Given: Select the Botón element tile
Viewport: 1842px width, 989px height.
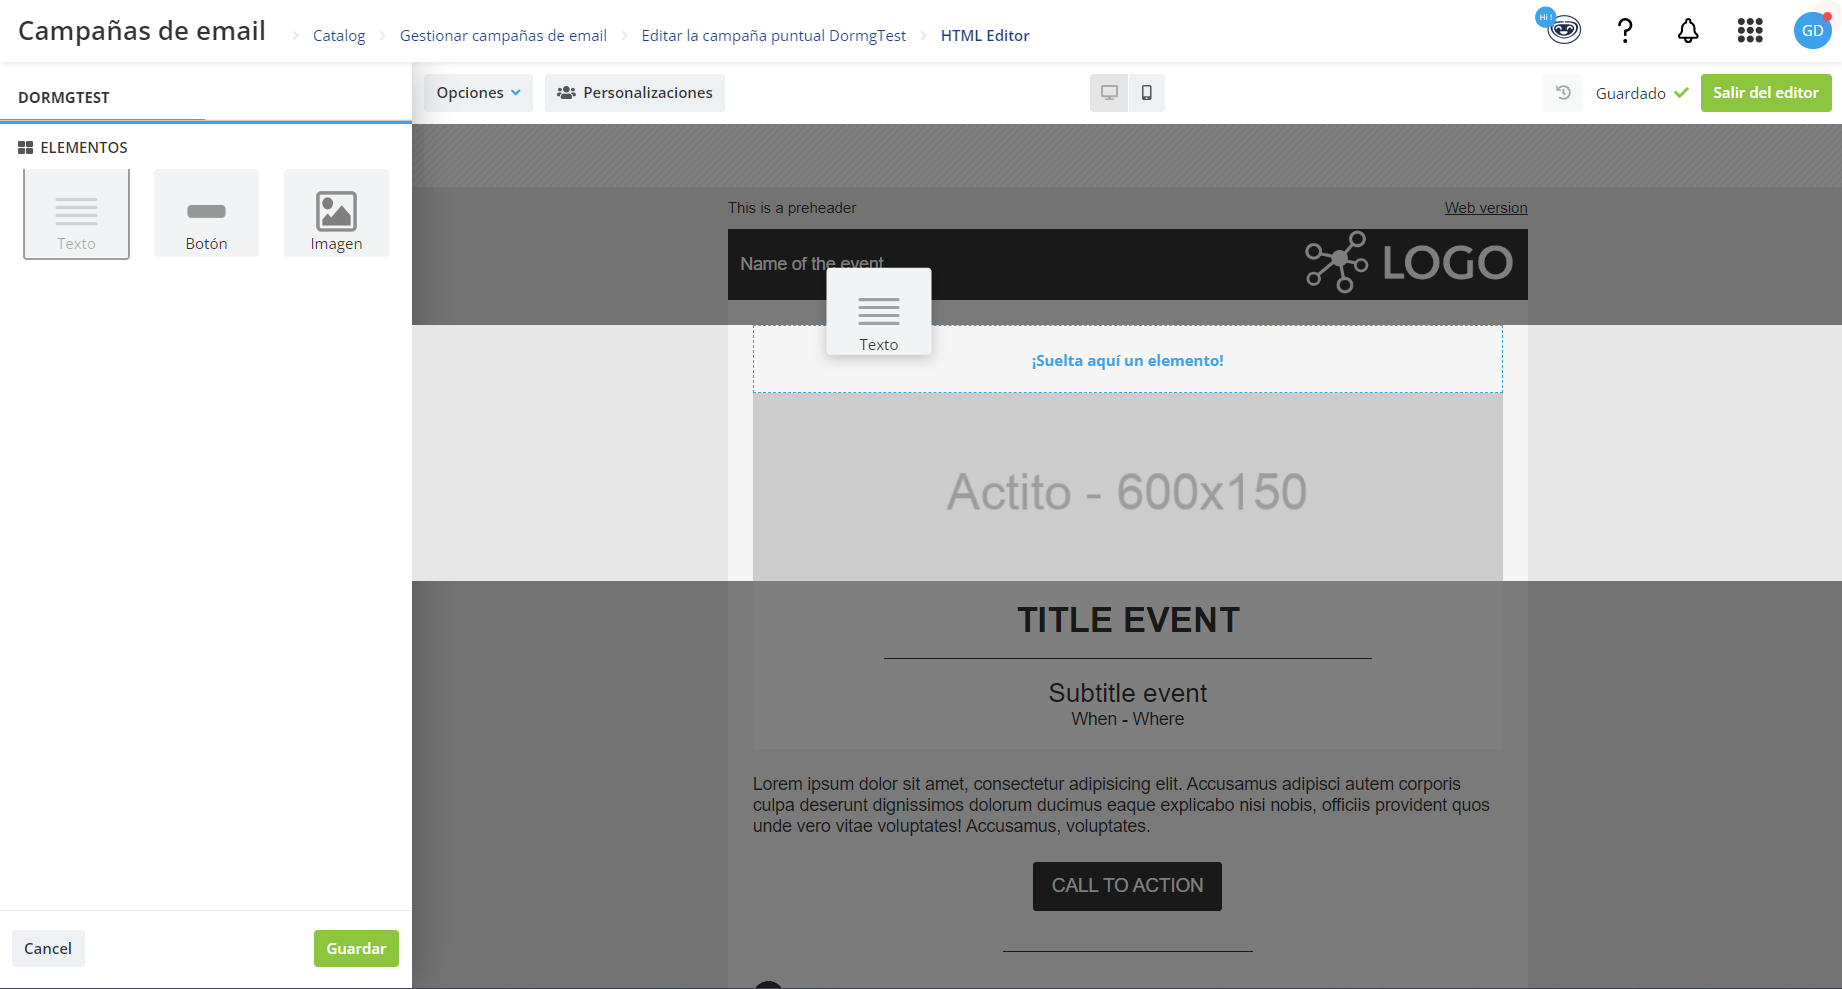Looking at the screenshot, I should coord(206,213).
